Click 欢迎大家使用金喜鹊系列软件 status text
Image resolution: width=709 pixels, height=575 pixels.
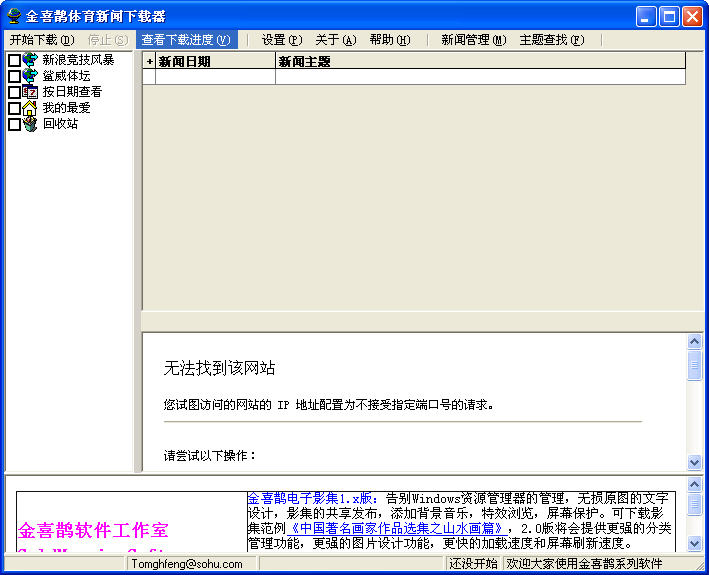click(x=584, y=564)
